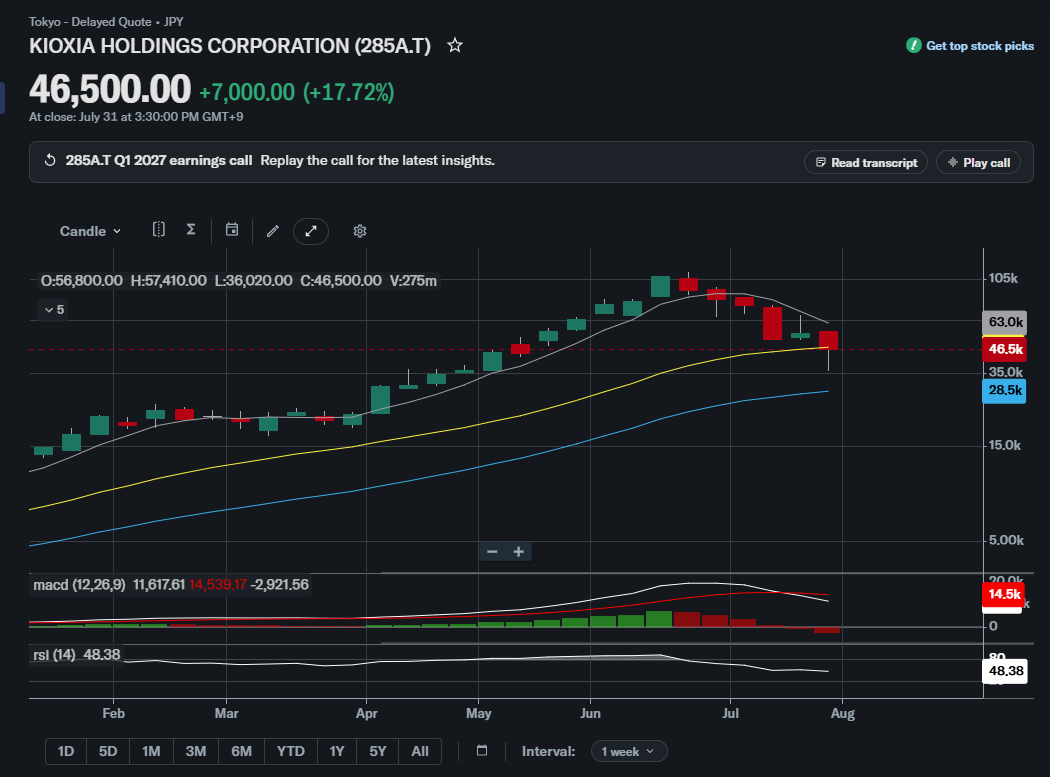
Task: Click the +7,000.00 (+17.72%) change figure
Action: coord(297,92)
